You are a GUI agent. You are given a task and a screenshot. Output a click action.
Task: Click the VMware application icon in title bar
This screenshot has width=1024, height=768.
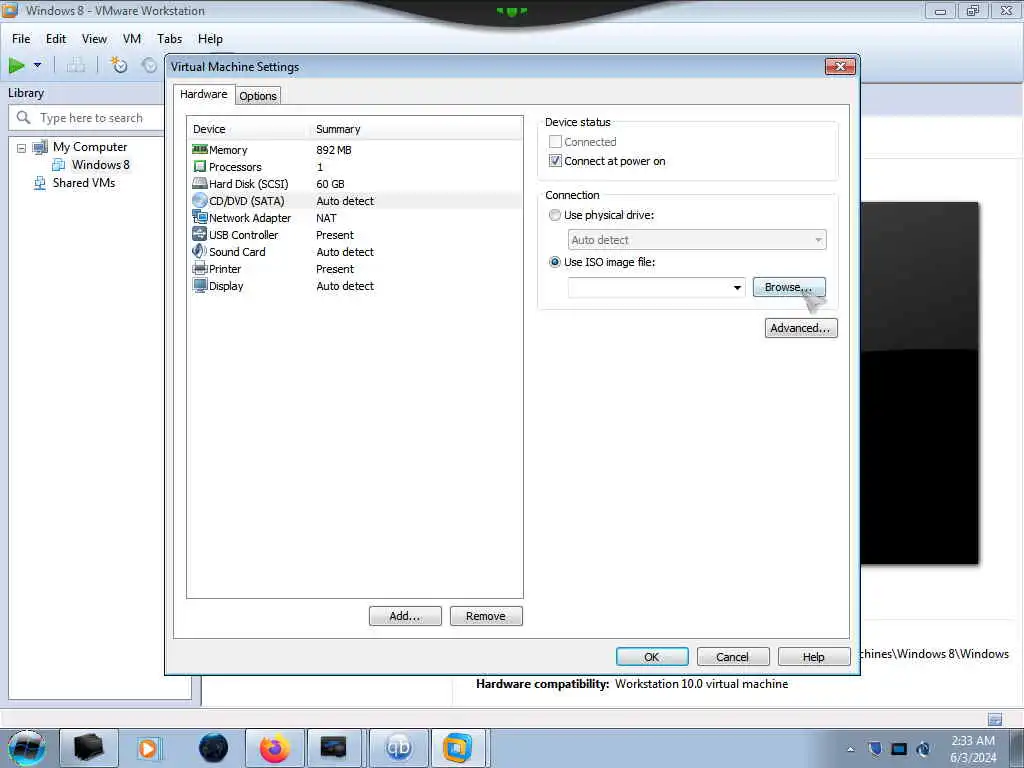coord(9,10)
